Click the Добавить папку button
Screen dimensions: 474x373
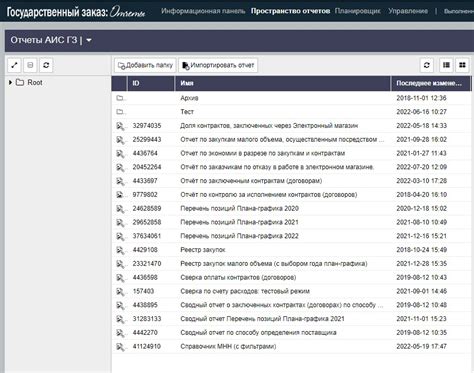(x=145, y=65)
